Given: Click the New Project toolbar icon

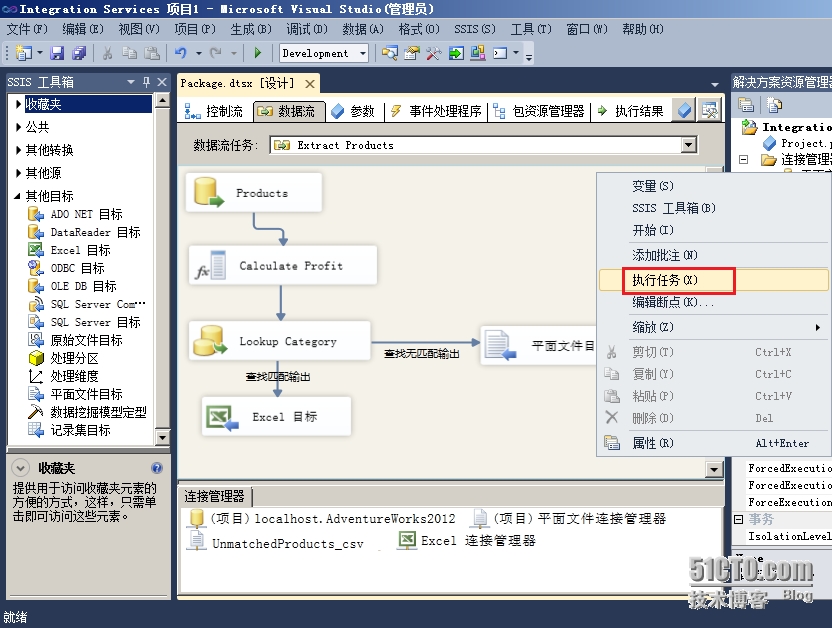Looking at the screenshot, I should click(x=24, y=53).
